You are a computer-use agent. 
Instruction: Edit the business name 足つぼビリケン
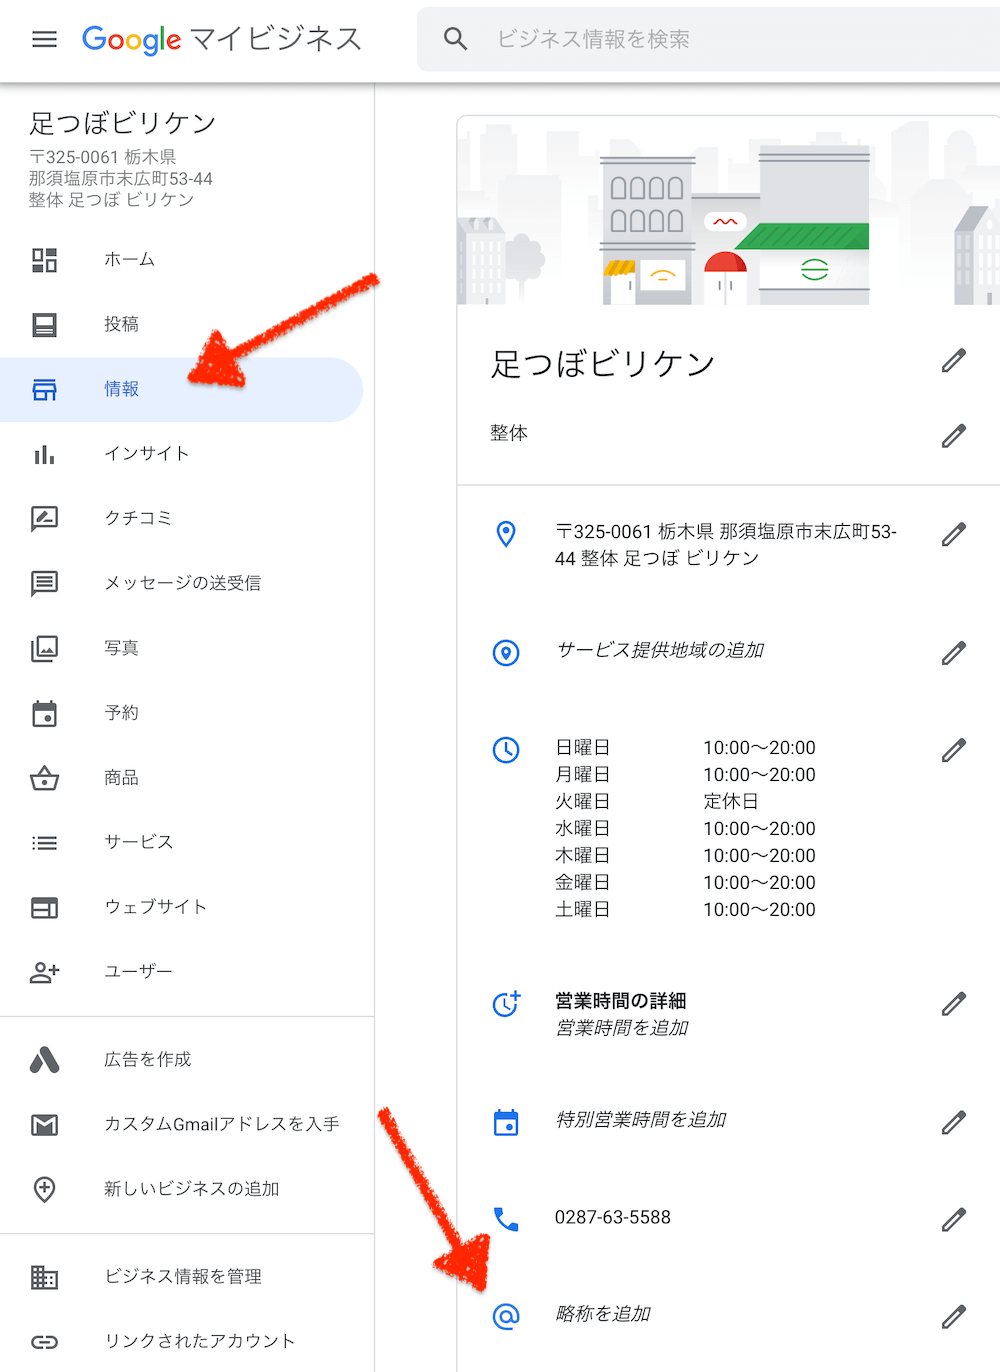954,360
